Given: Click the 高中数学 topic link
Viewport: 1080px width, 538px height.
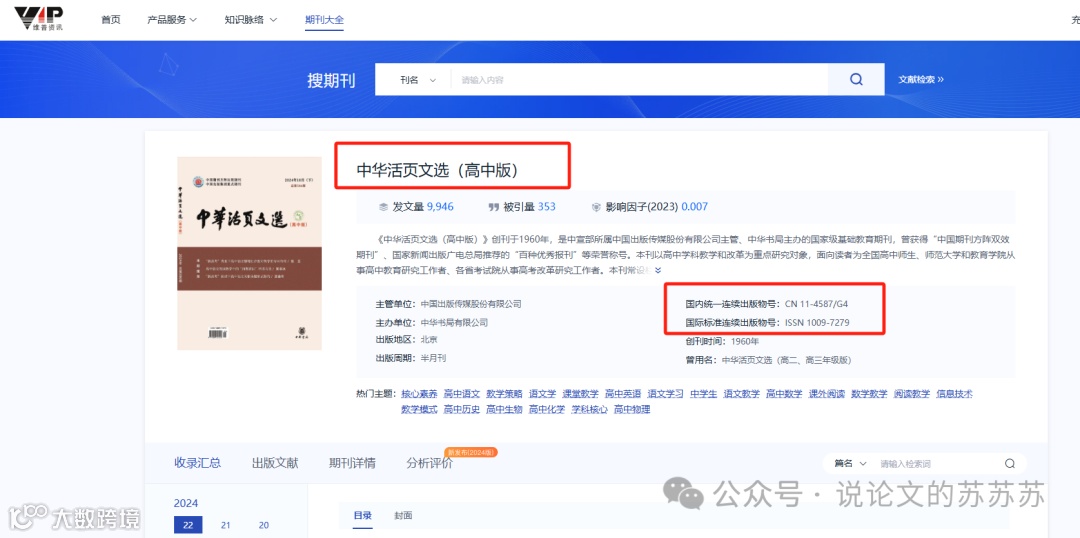Looking at the screenshot, I should [x=784, y=394].
